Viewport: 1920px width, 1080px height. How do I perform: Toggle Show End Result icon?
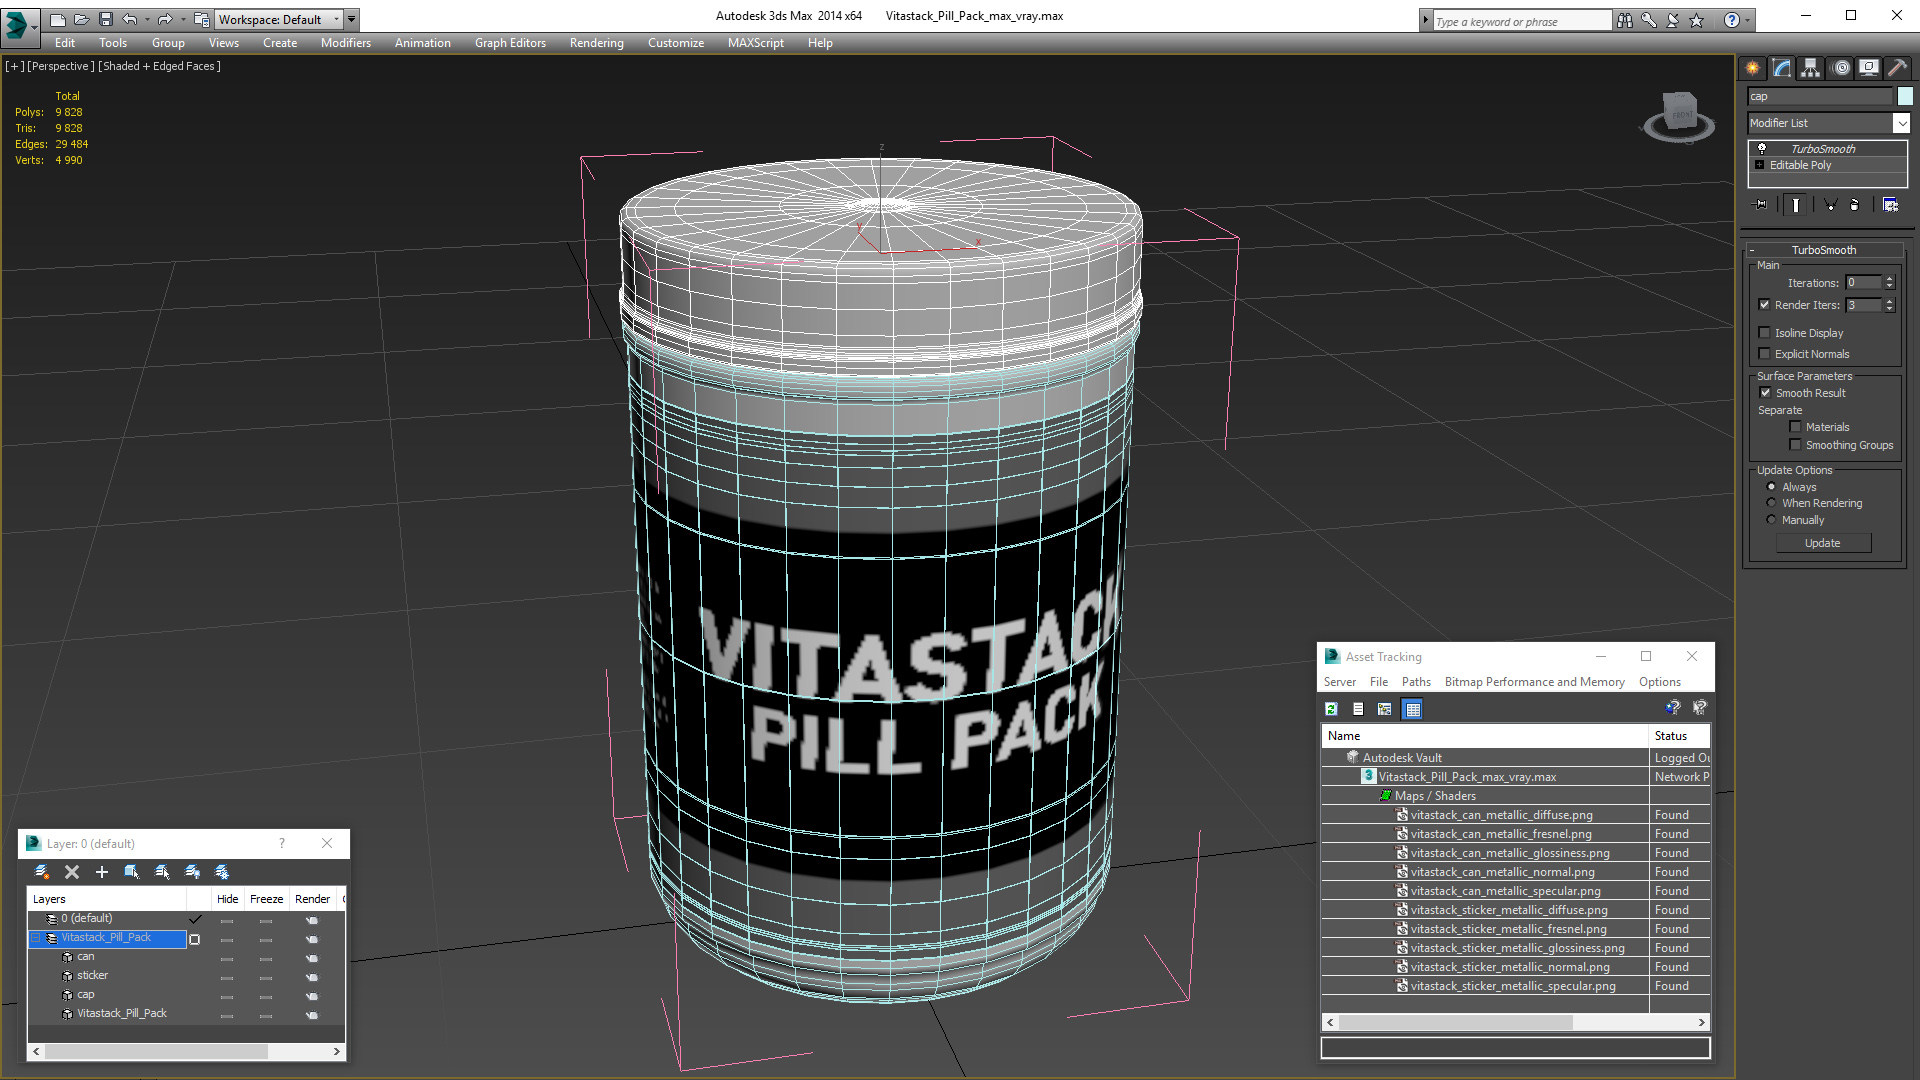coord(1796,205)
